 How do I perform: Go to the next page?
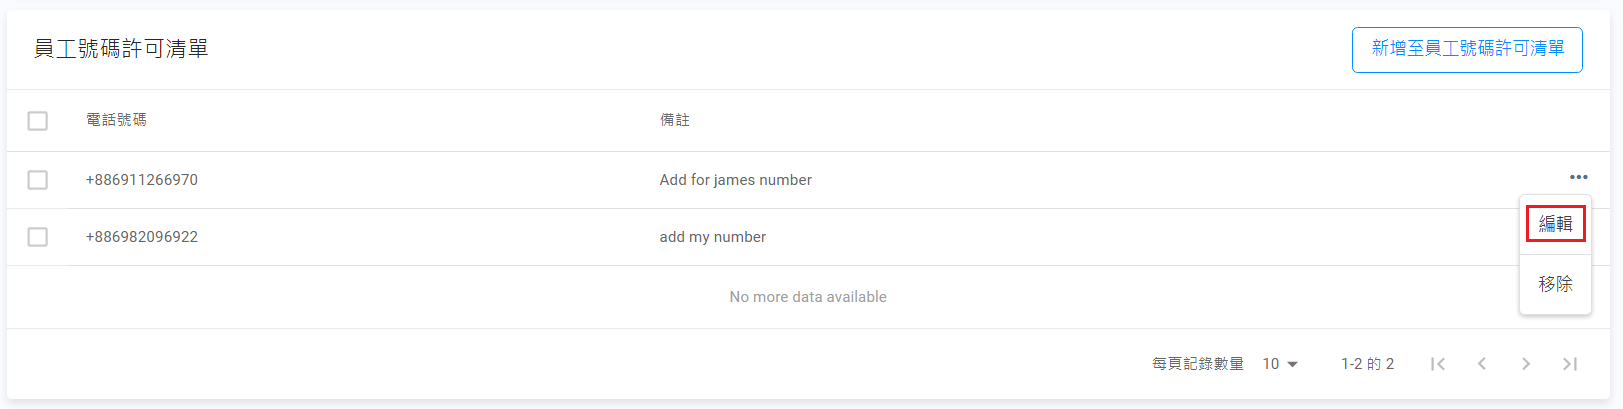(x=1526, y=364)
